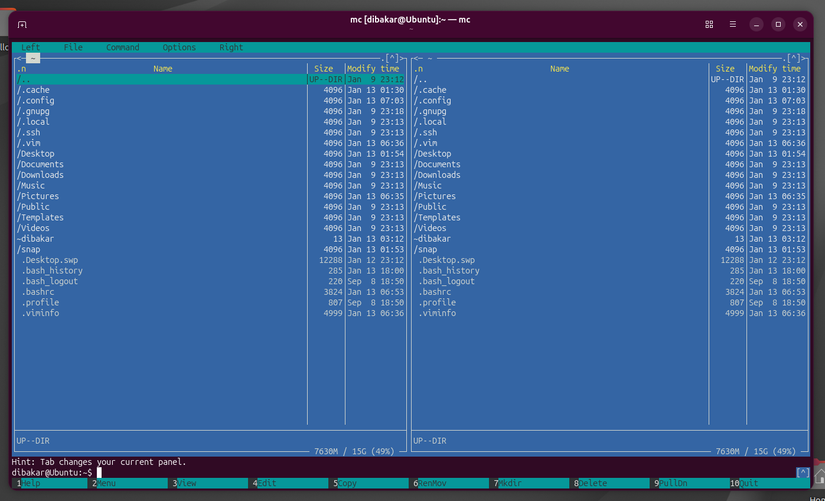
Task: Click right panel Name column header
Action: (x=560, y=69)
